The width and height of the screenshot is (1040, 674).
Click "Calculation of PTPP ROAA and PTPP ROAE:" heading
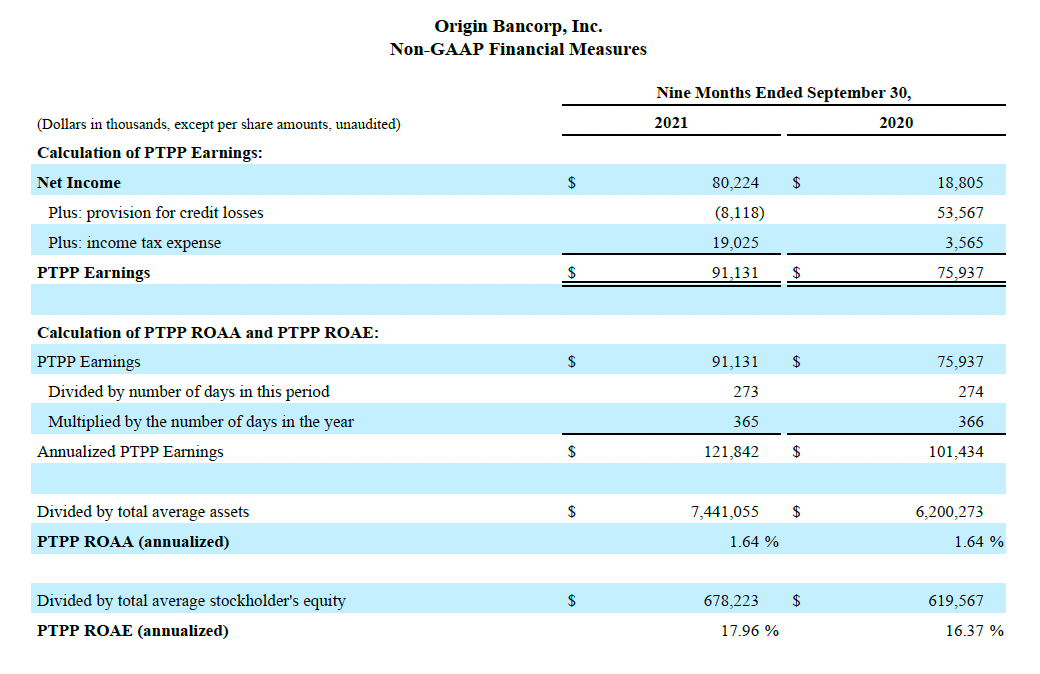click(x=208, y=333)
